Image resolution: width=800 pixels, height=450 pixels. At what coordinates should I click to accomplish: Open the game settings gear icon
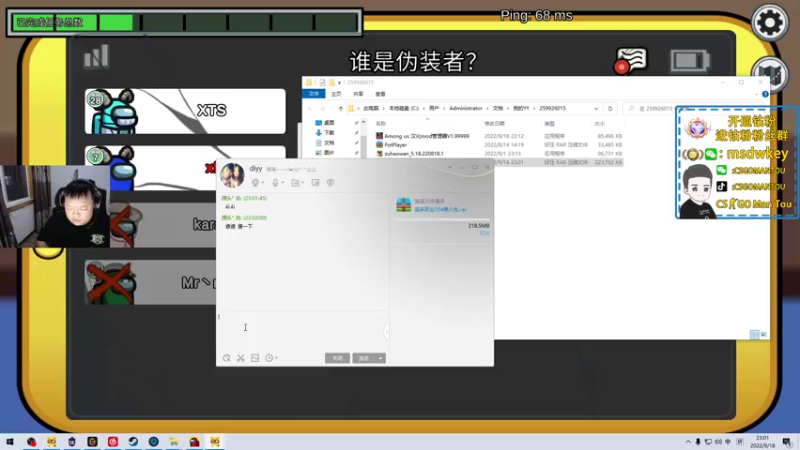click(x=769, y=22)
